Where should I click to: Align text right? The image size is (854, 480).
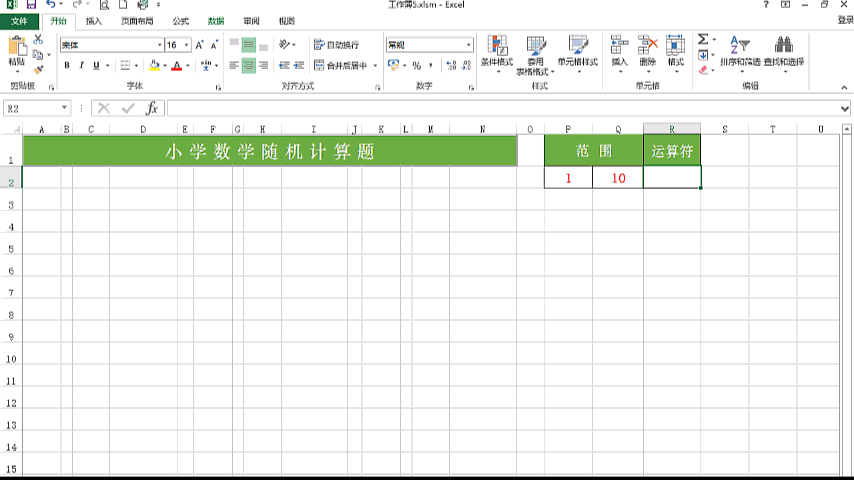[x=264, y=65]
